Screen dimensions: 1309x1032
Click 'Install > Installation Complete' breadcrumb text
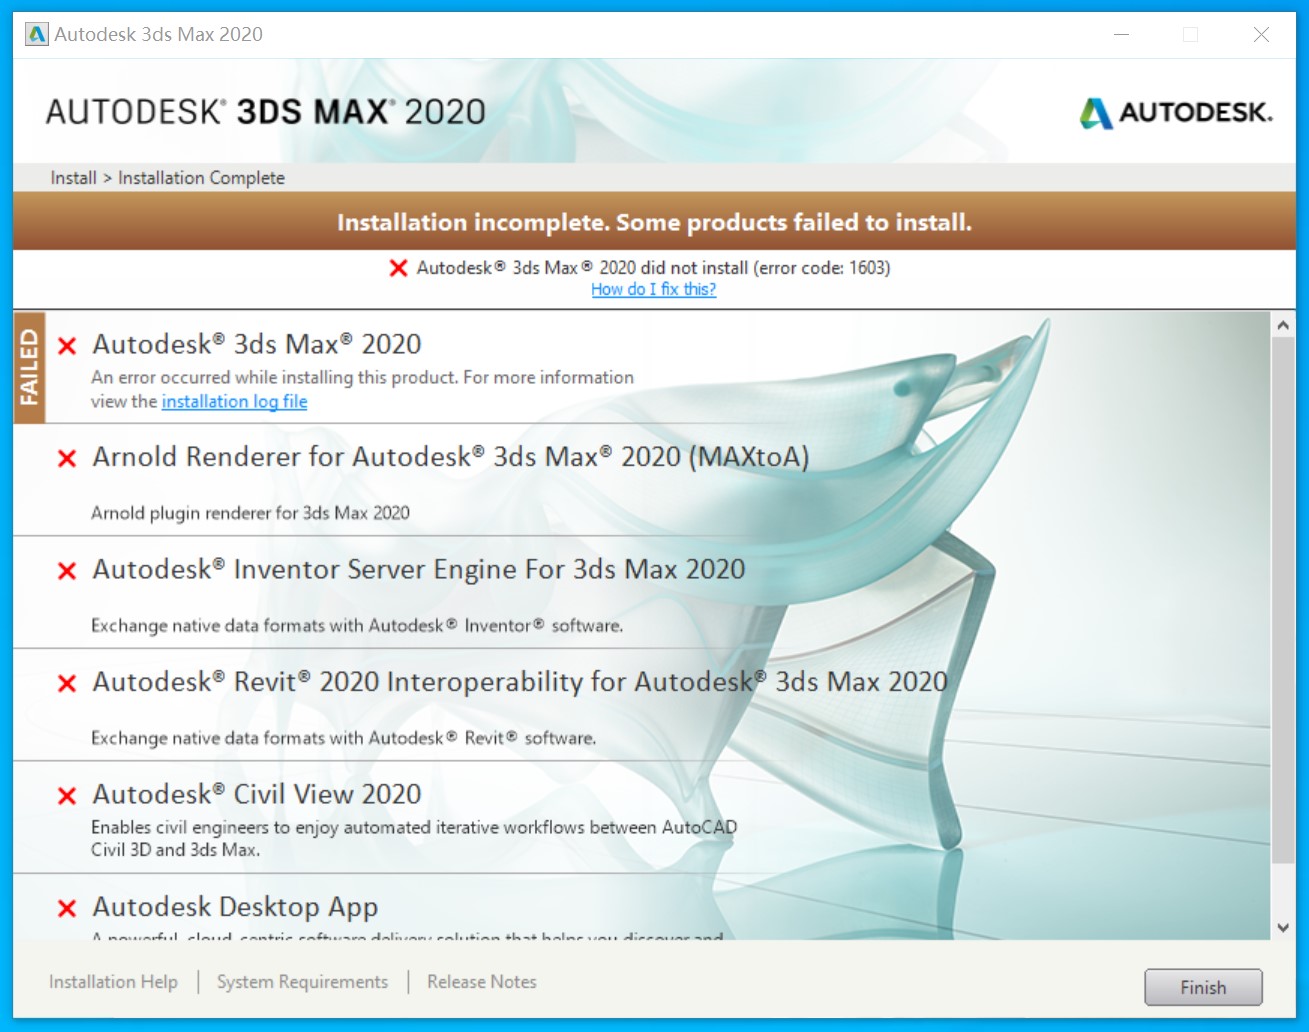tap(168, 178)
